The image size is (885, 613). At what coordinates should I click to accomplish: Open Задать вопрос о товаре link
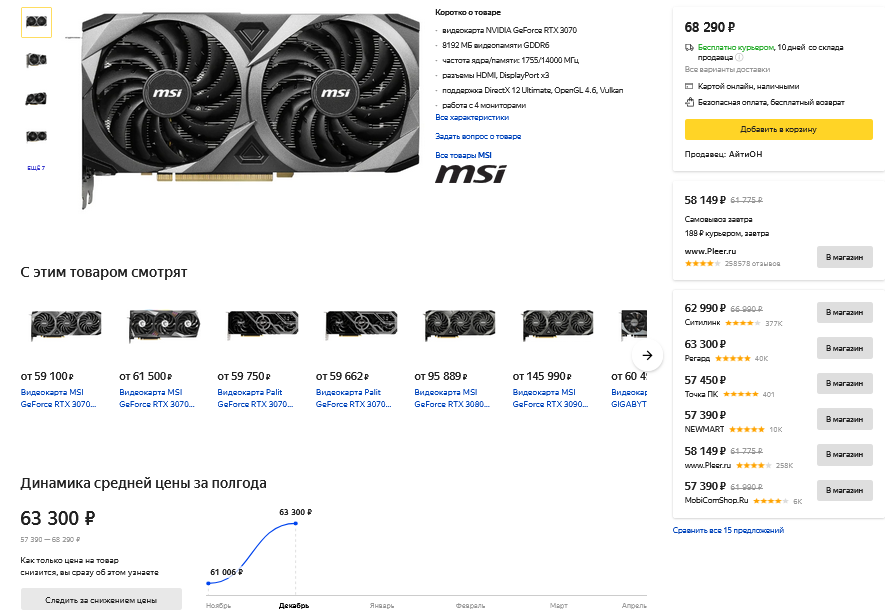click(x=478, y=136)
